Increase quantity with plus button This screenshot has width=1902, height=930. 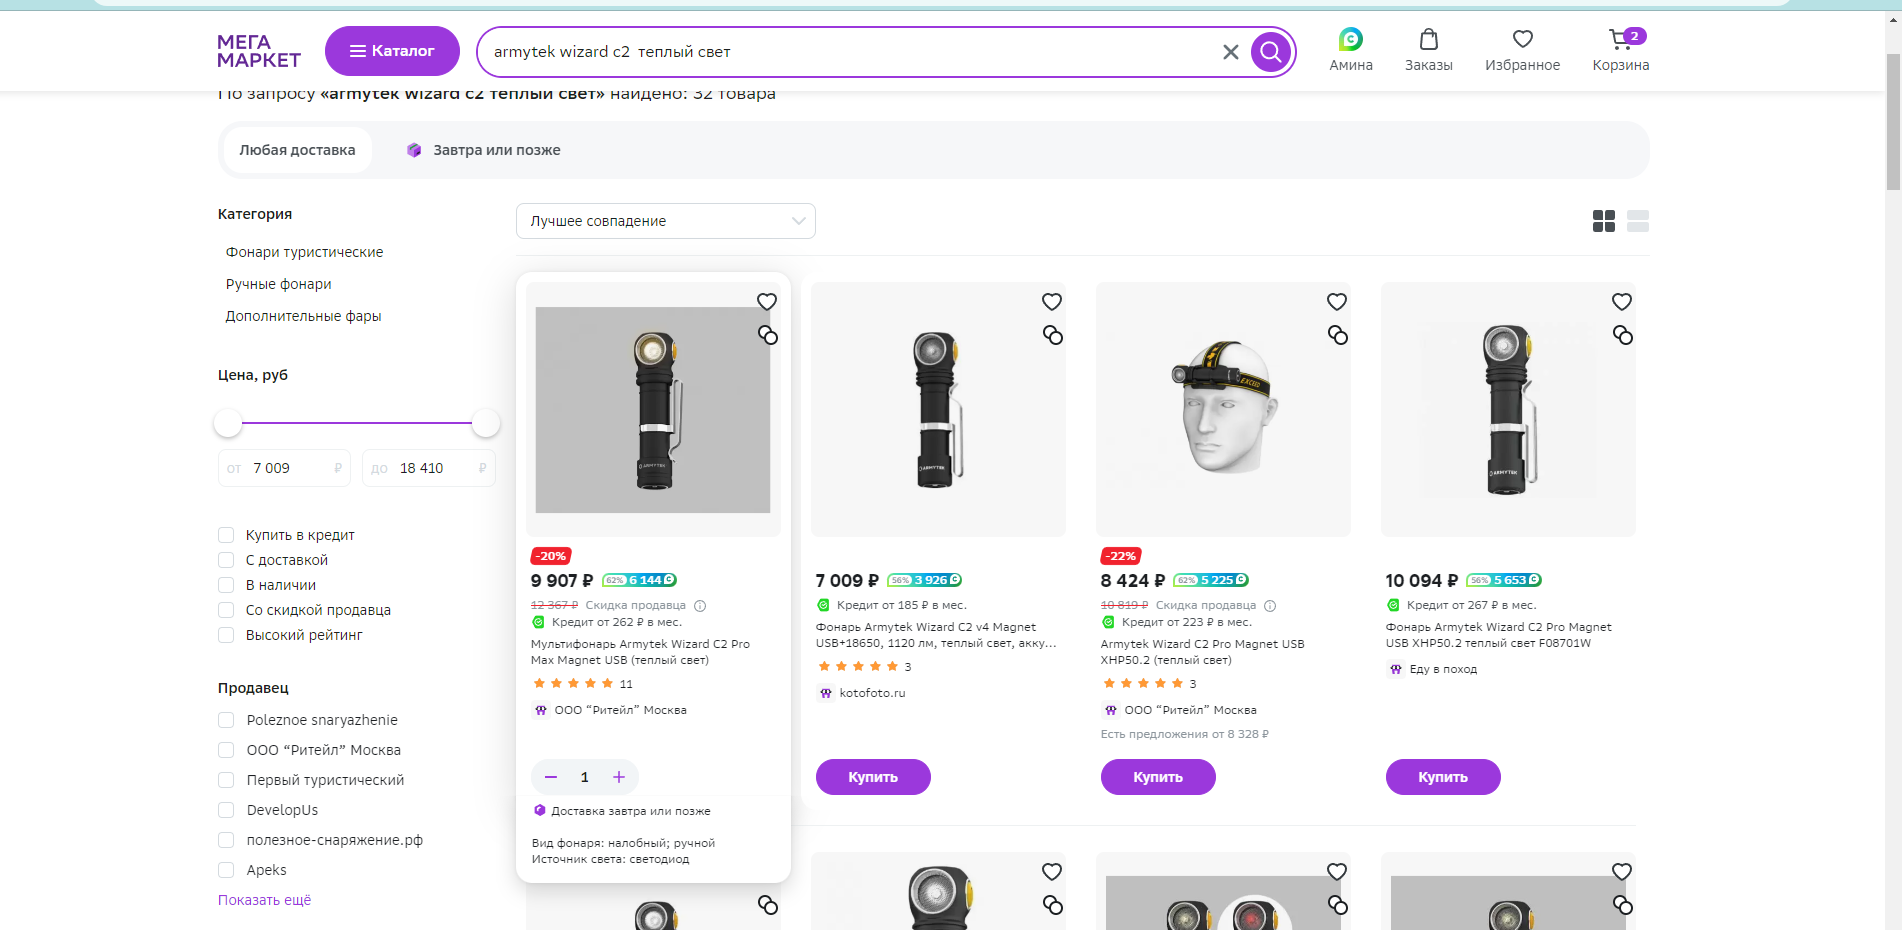coord(619,777)
